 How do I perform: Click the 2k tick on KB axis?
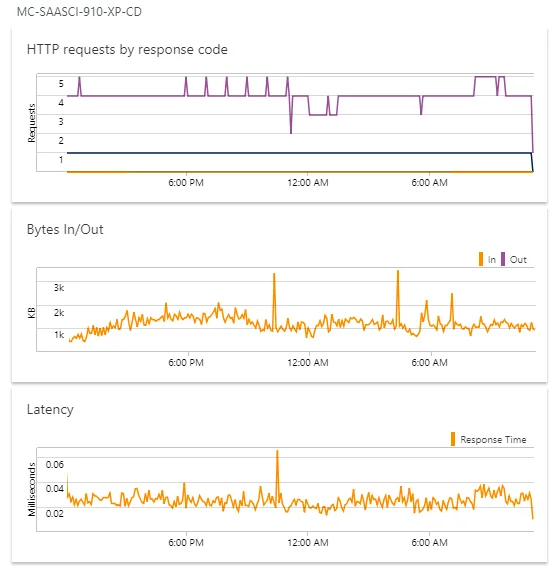click(x=59, y=313)
